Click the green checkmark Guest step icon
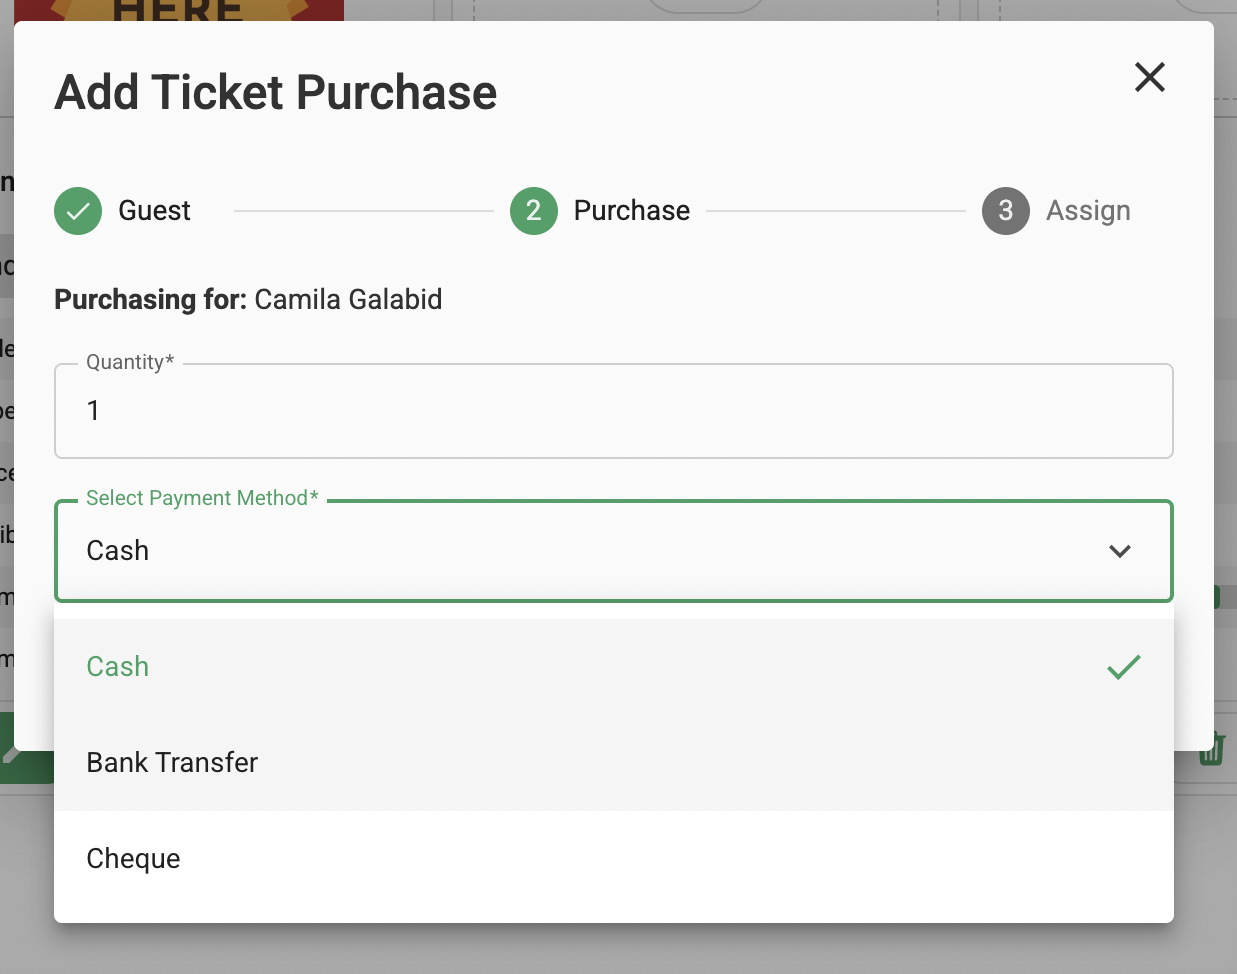Viewport: 1237px width, 974px height. [78, 211]
